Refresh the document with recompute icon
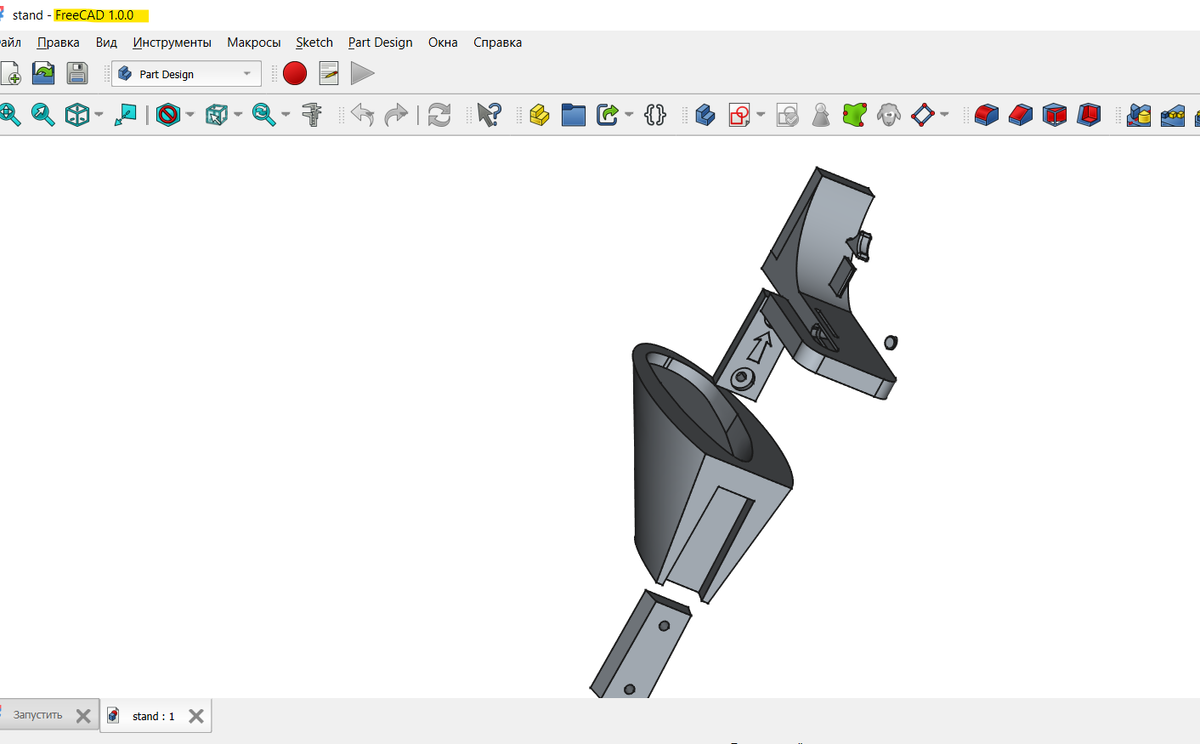 pyautogui.click(x=439, y=115)
